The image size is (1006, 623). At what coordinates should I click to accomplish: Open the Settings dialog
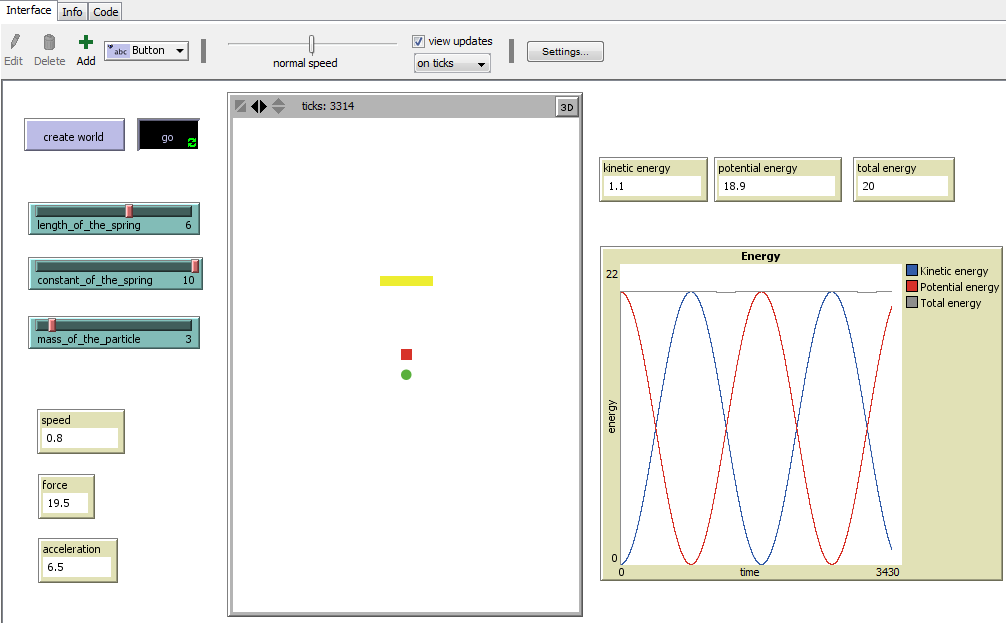coord(565,51)
